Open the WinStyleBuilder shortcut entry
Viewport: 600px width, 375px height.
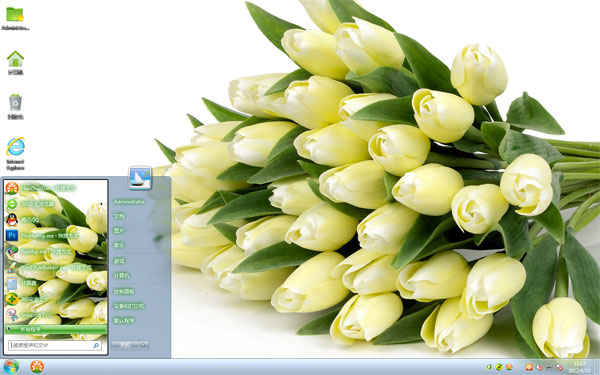pos(55,267)
